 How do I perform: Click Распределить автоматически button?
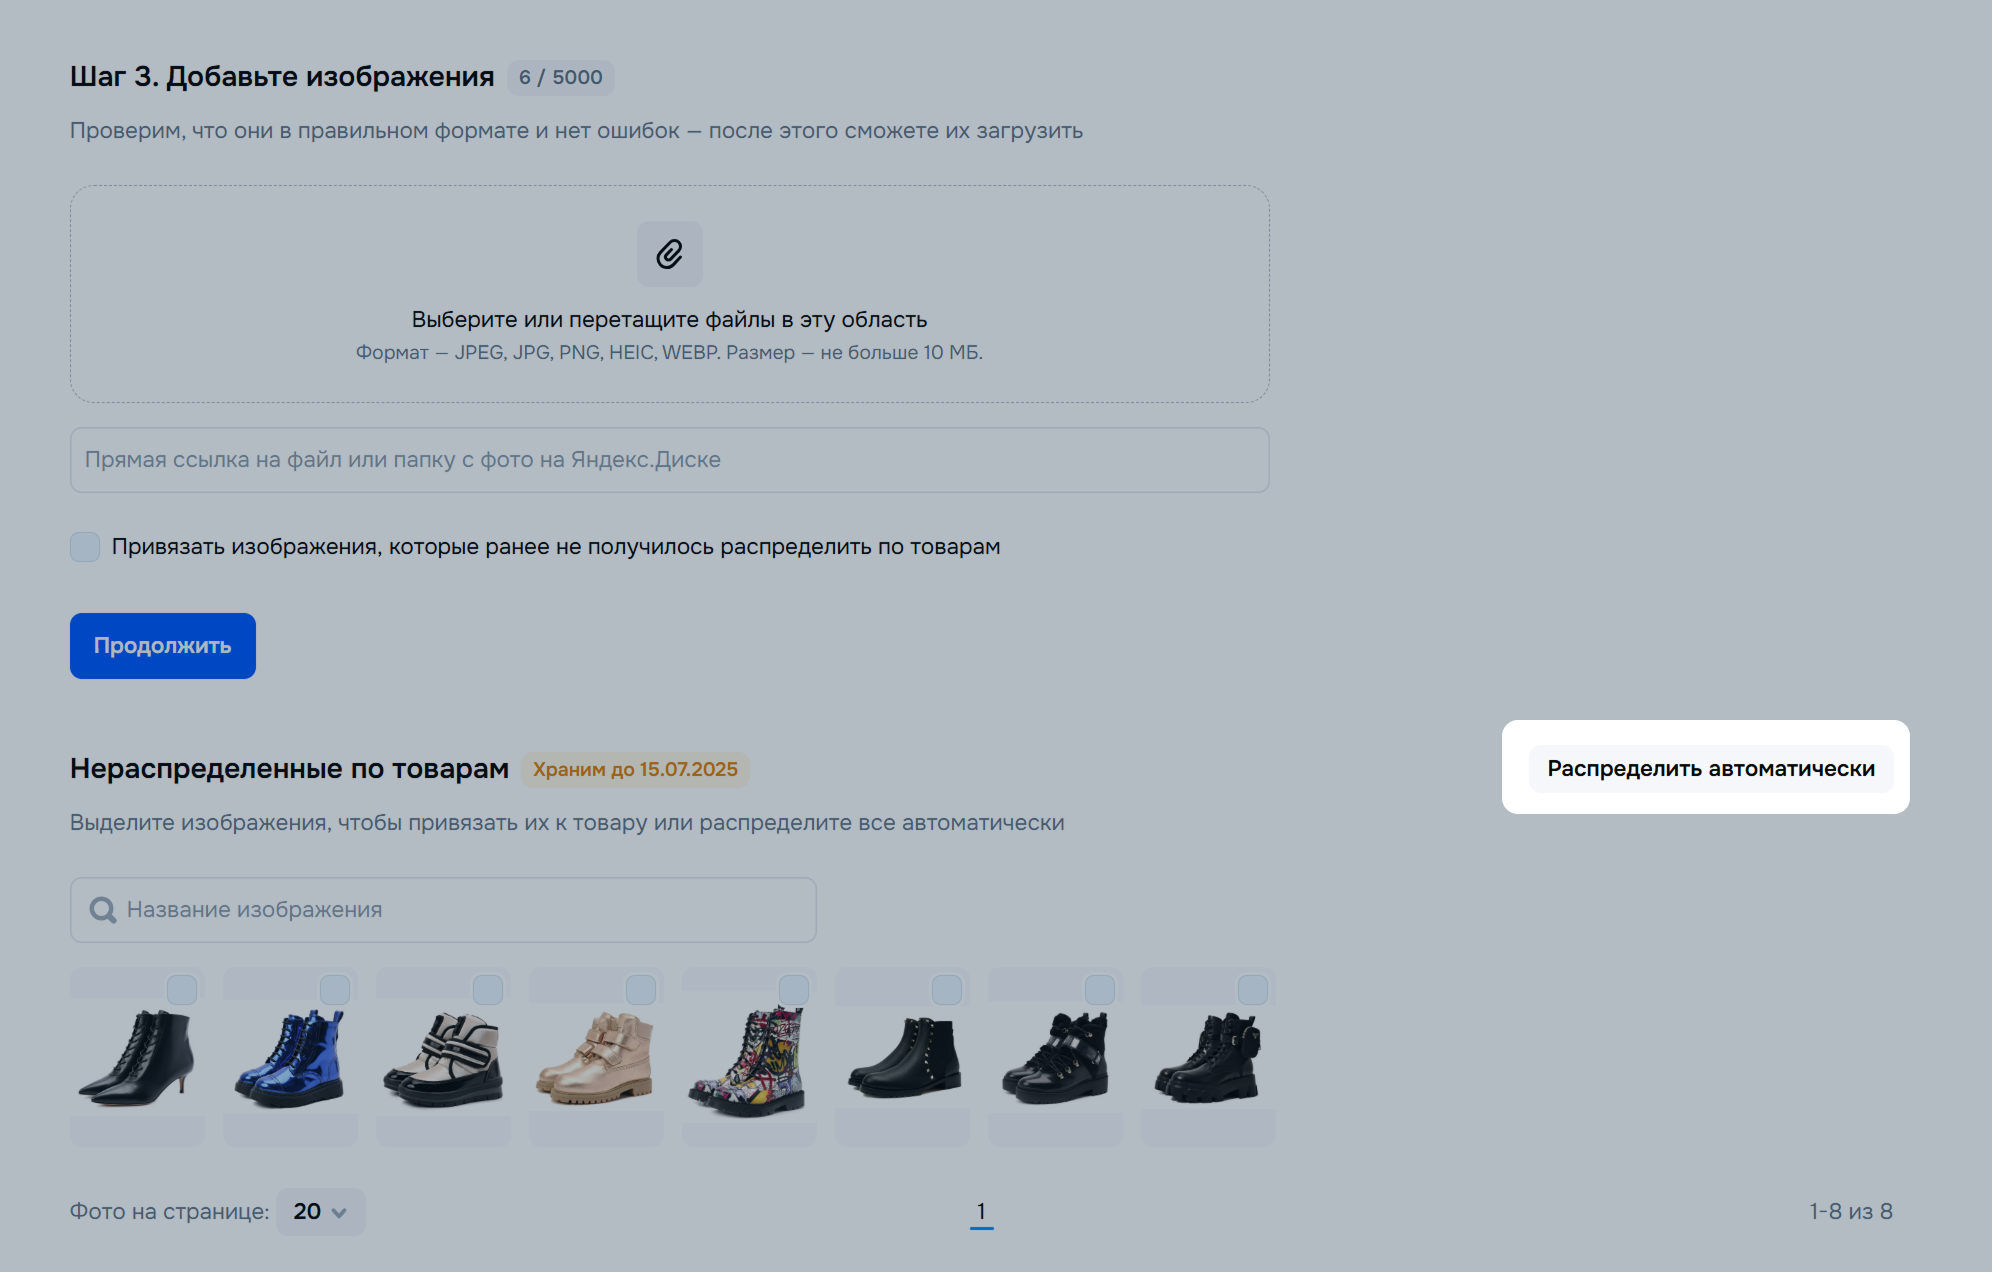click(x=1711, y=769)
